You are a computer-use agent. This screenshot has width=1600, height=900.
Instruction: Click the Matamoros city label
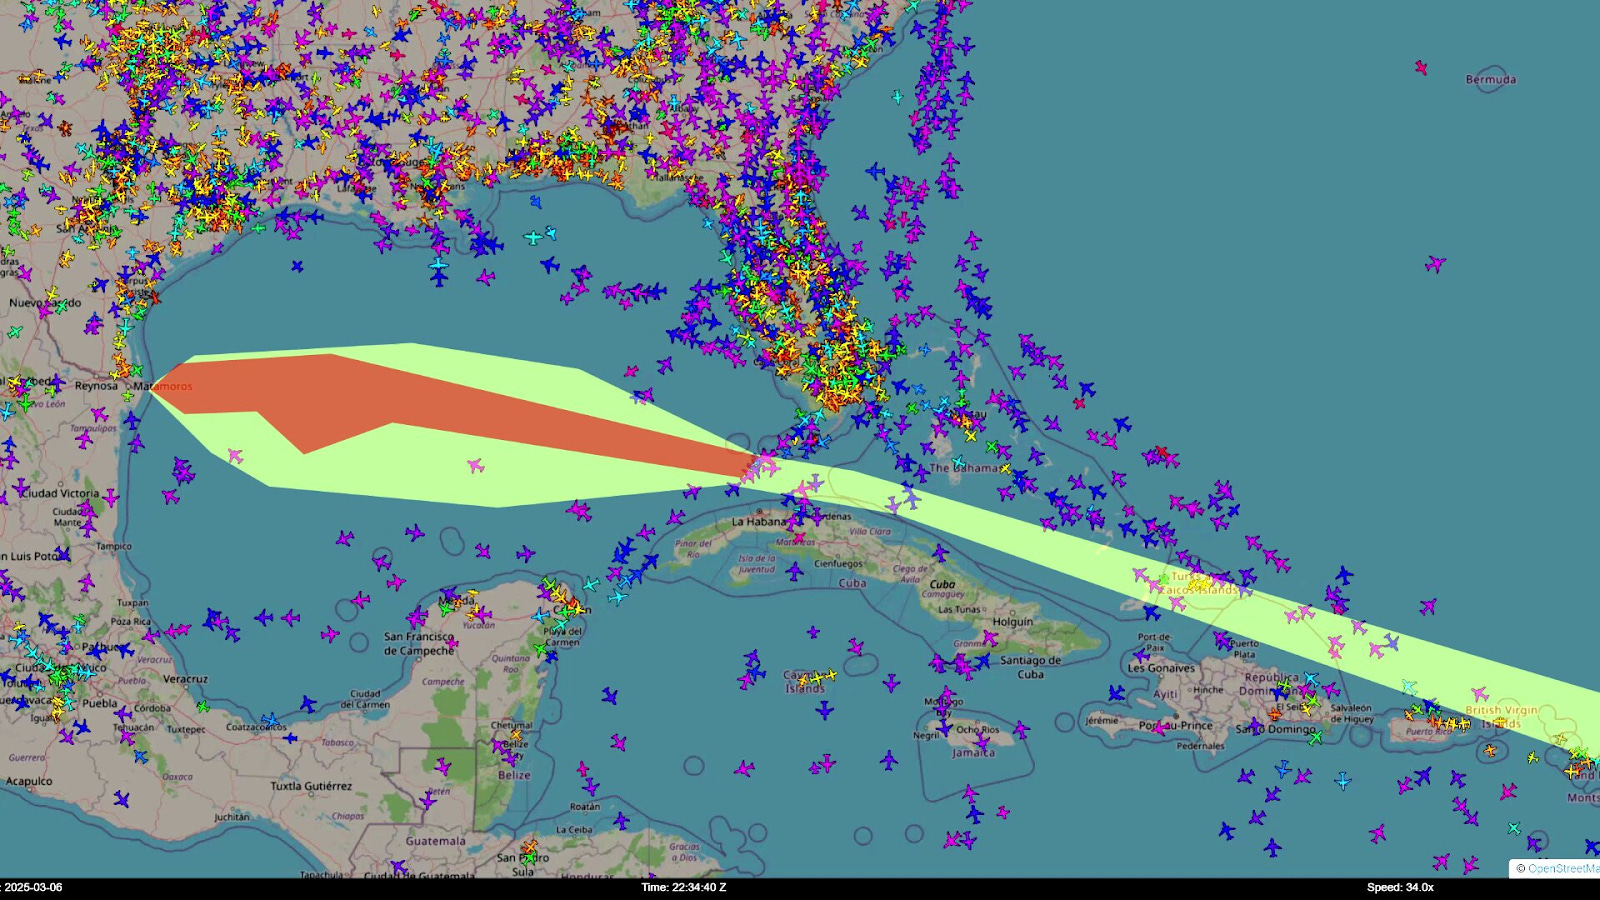pos(163,386)
